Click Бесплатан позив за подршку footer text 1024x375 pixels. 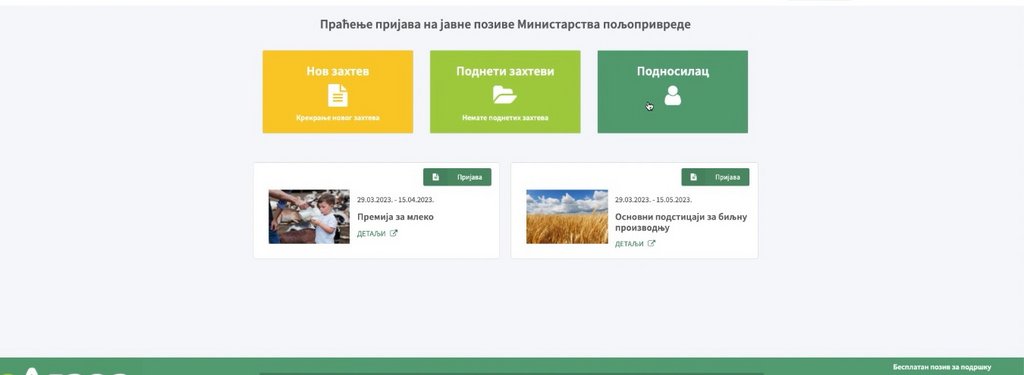pos(942,367)
